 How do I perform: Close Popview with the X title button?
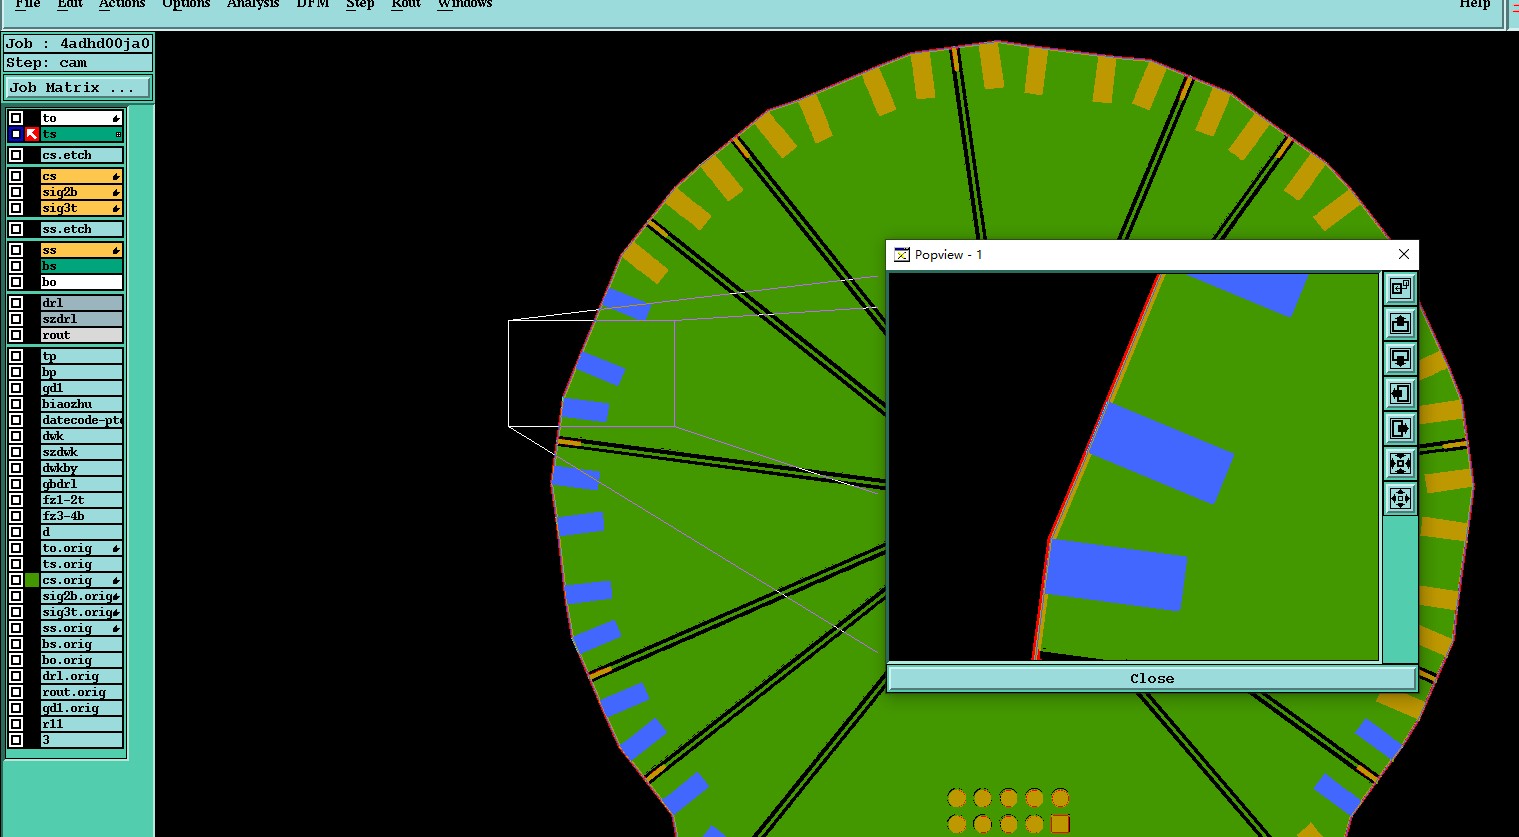coord(1404,254)
